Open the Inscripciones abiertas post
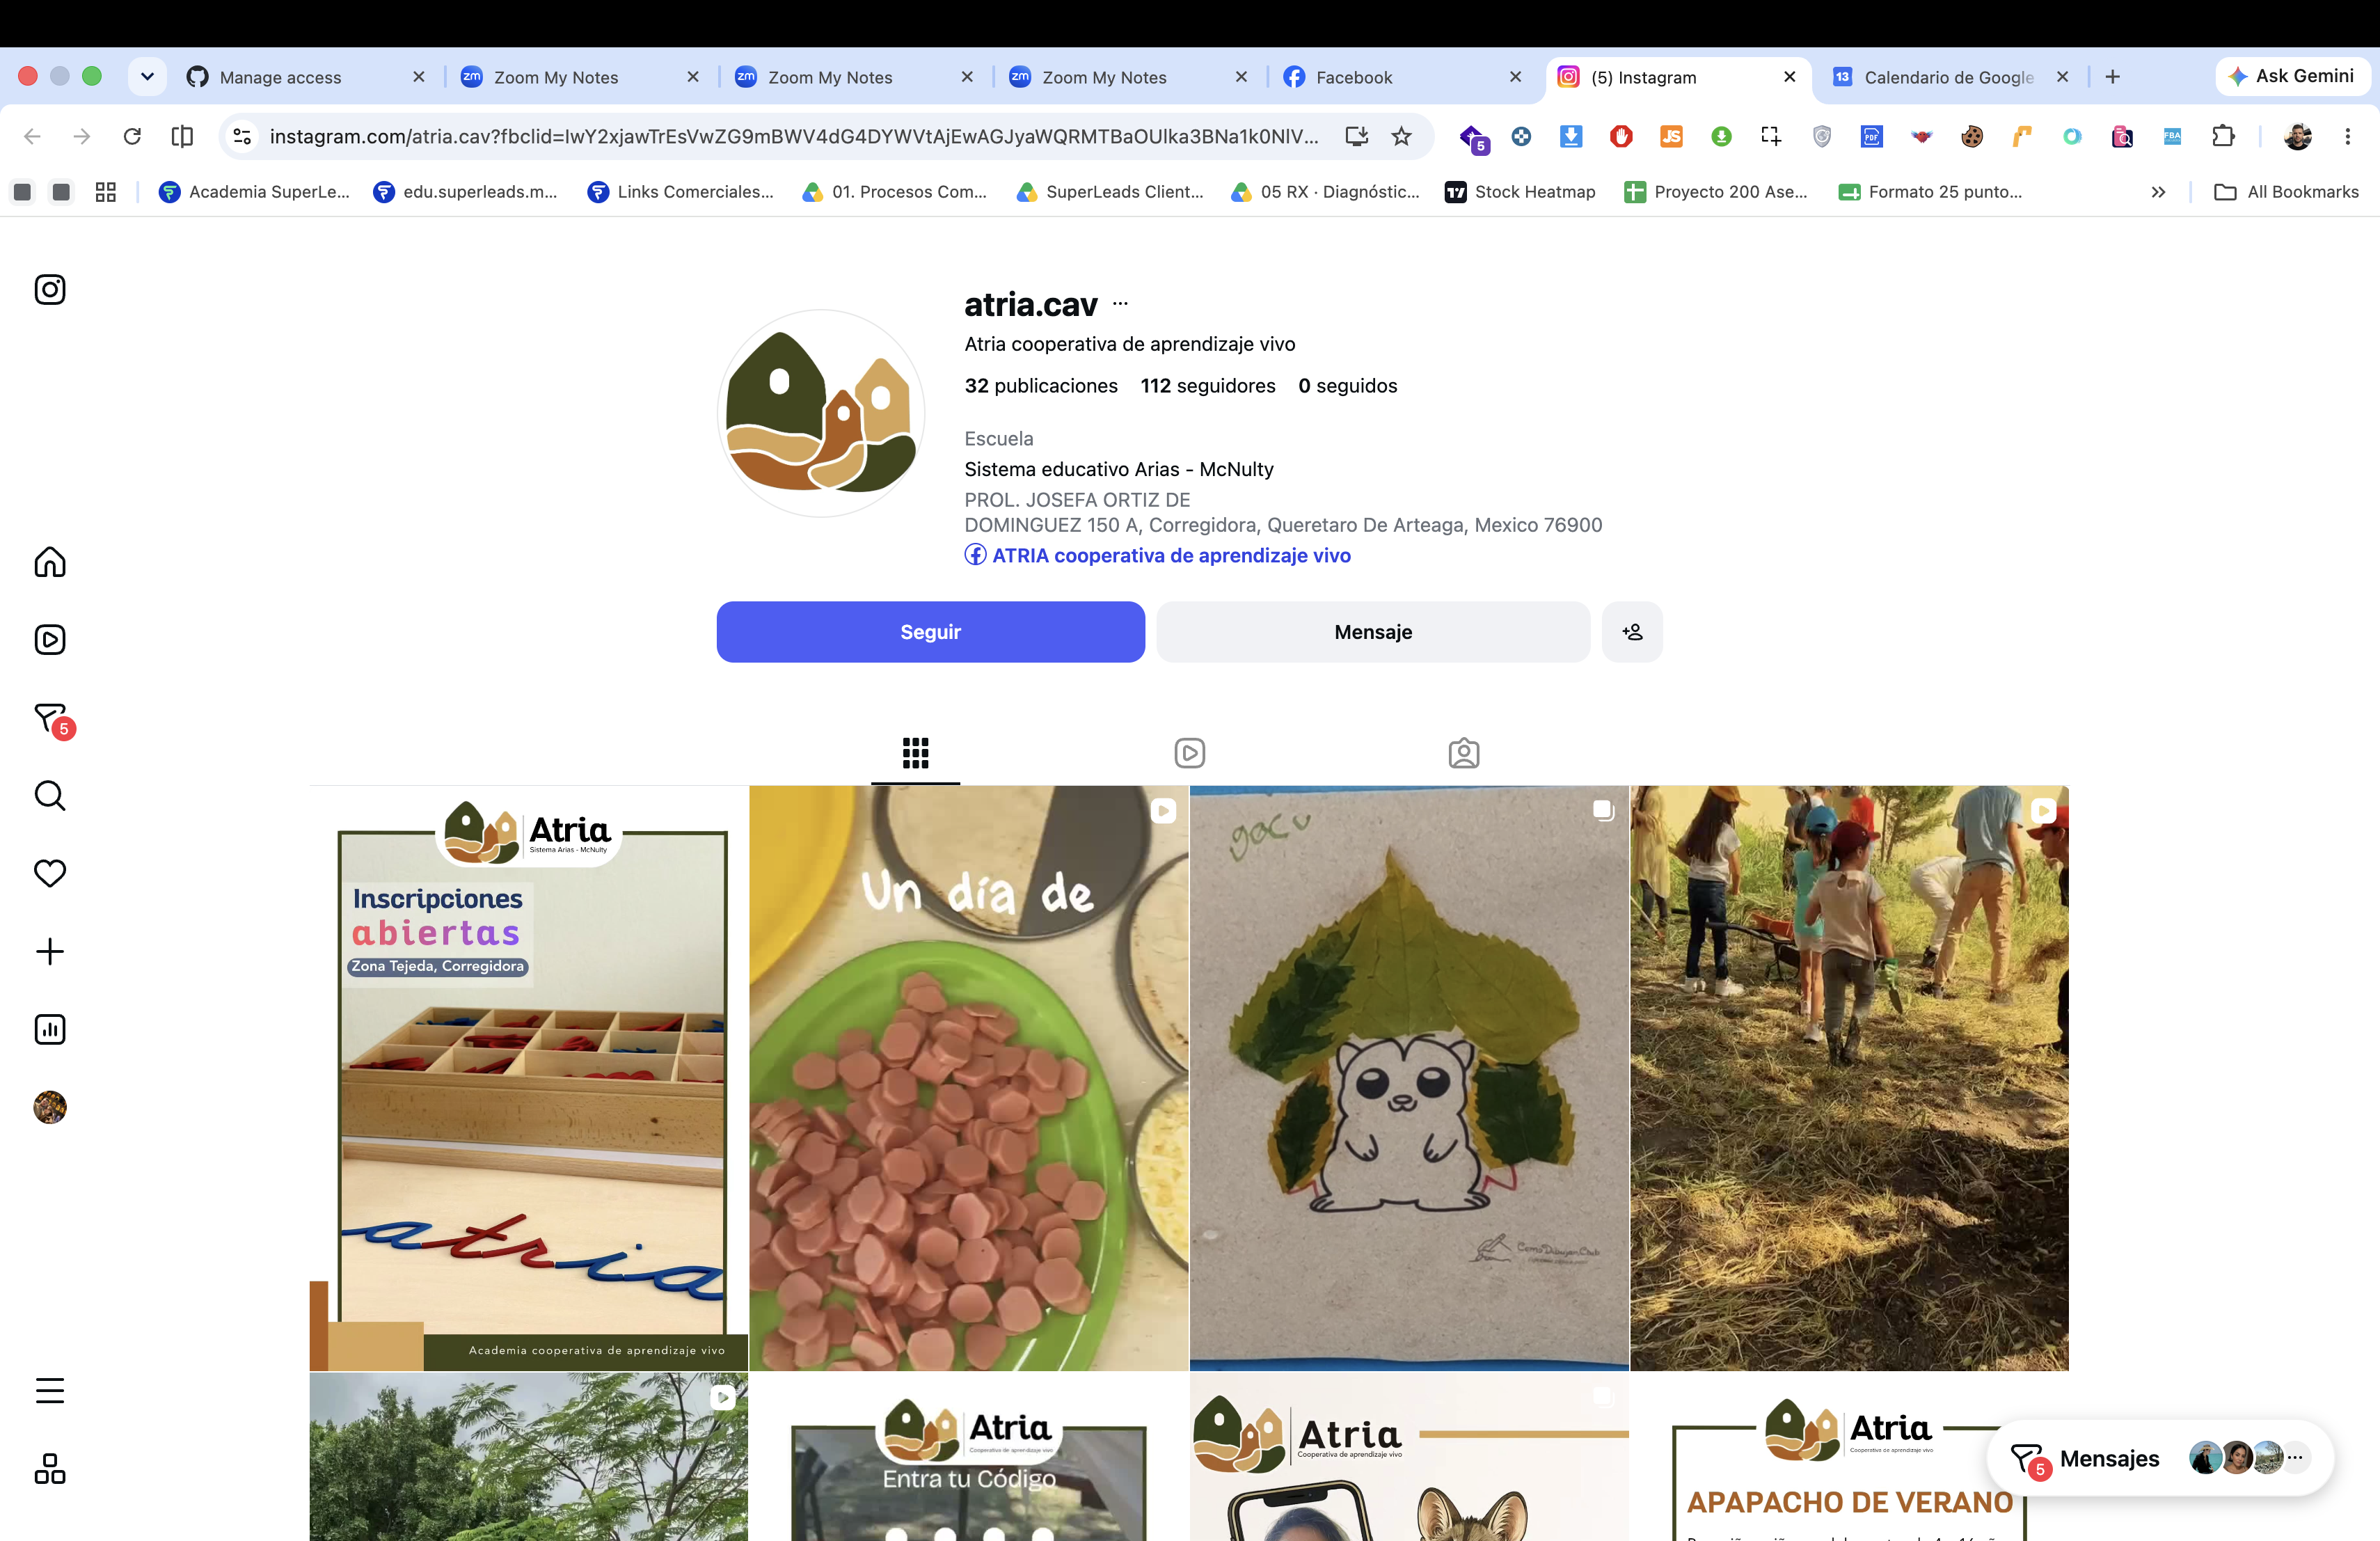The image size is (2380, 1541). 529,1078
